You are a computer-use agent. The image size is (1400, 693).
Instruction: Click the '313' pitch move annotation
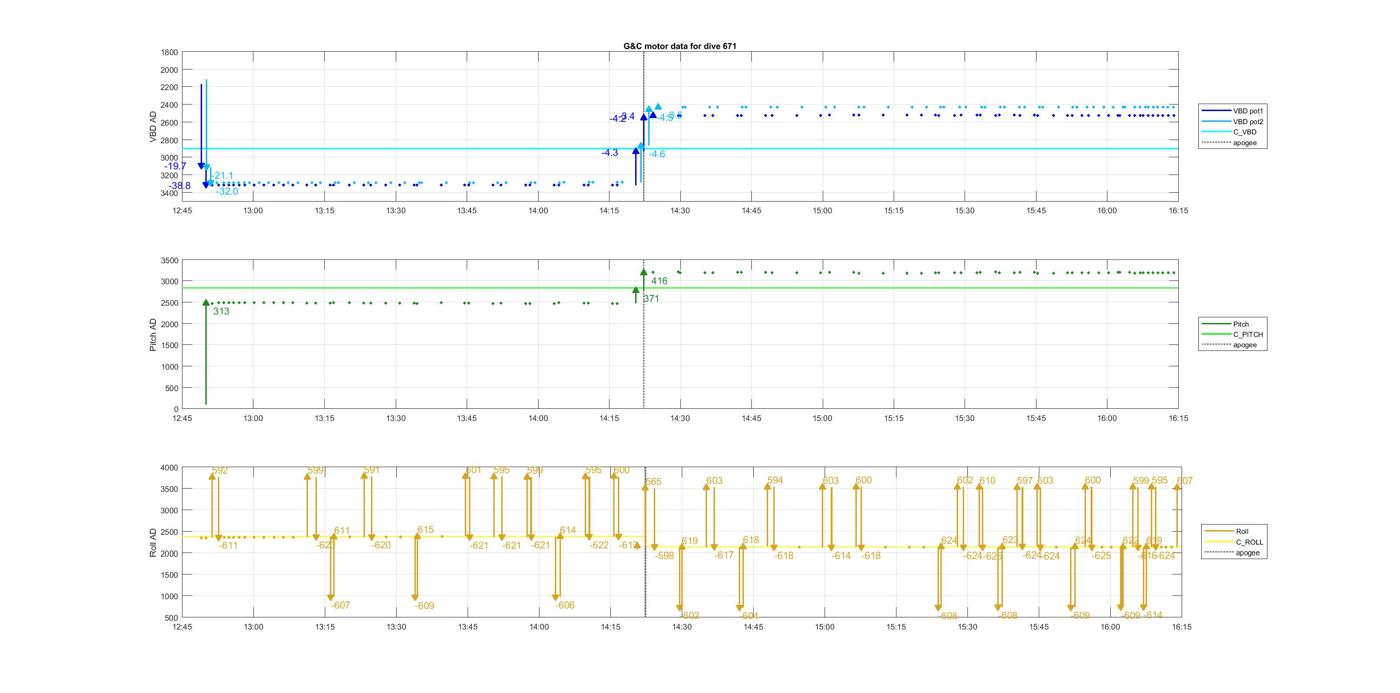click(x=221, y=312)
